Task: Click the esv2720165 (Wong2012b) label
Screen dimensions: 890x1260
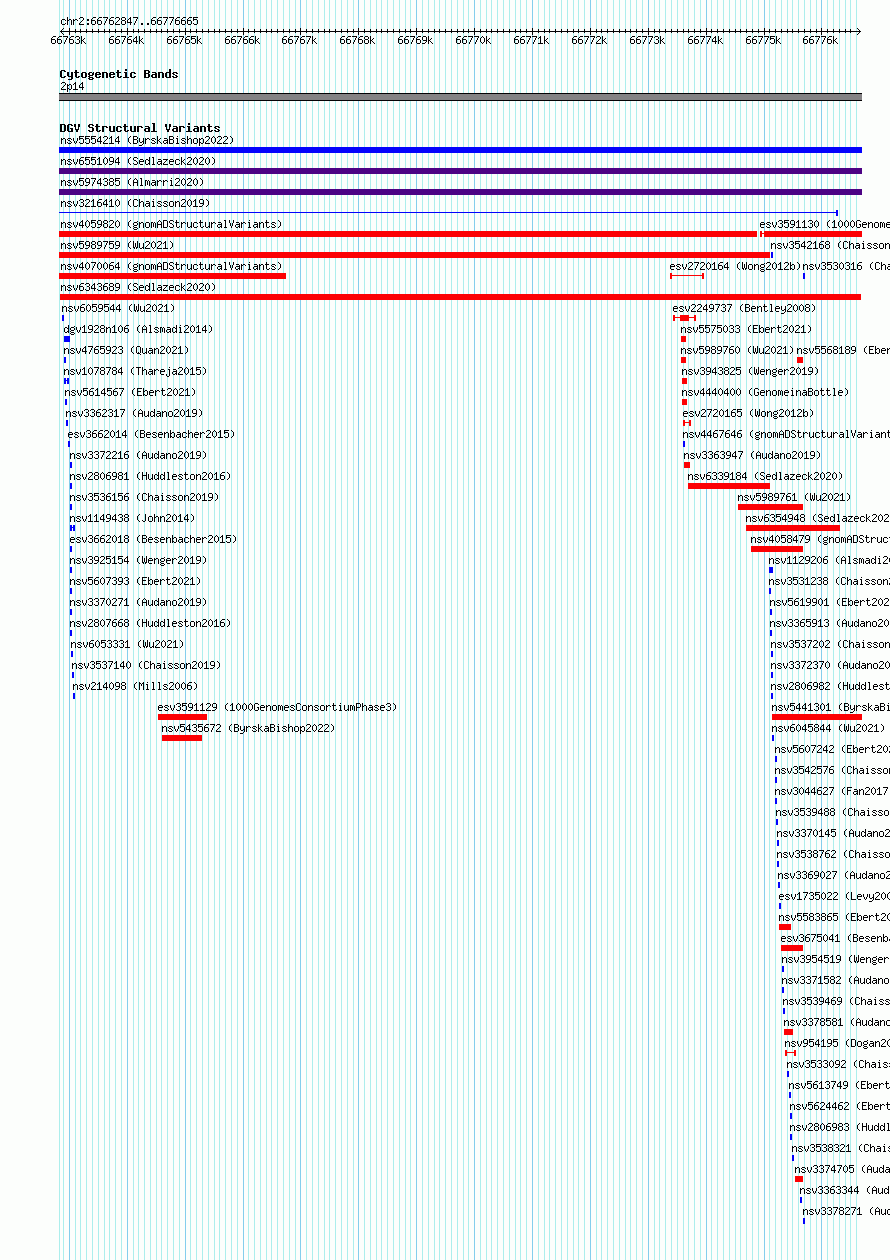Action: 749,413
